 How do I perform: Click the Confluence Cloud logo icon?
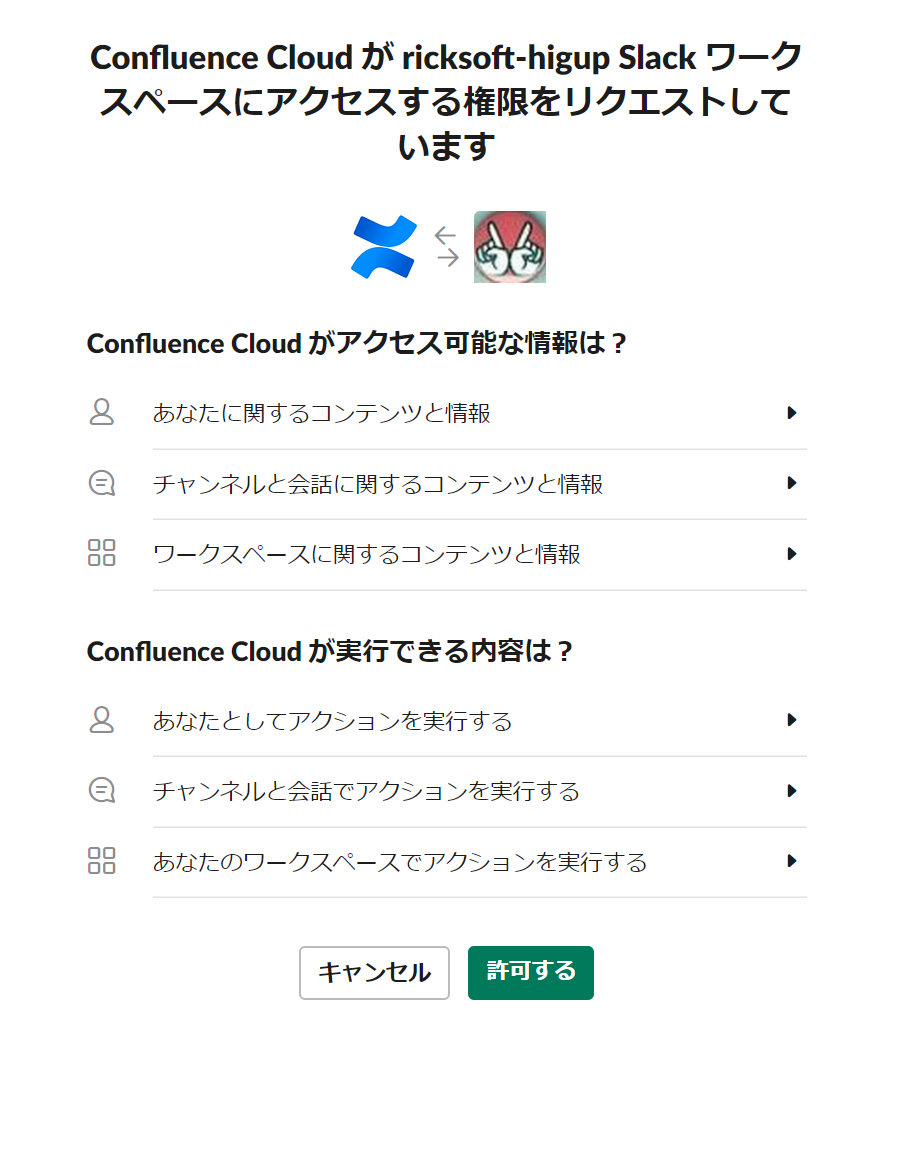pyautogui.click(x=384, y=247)
